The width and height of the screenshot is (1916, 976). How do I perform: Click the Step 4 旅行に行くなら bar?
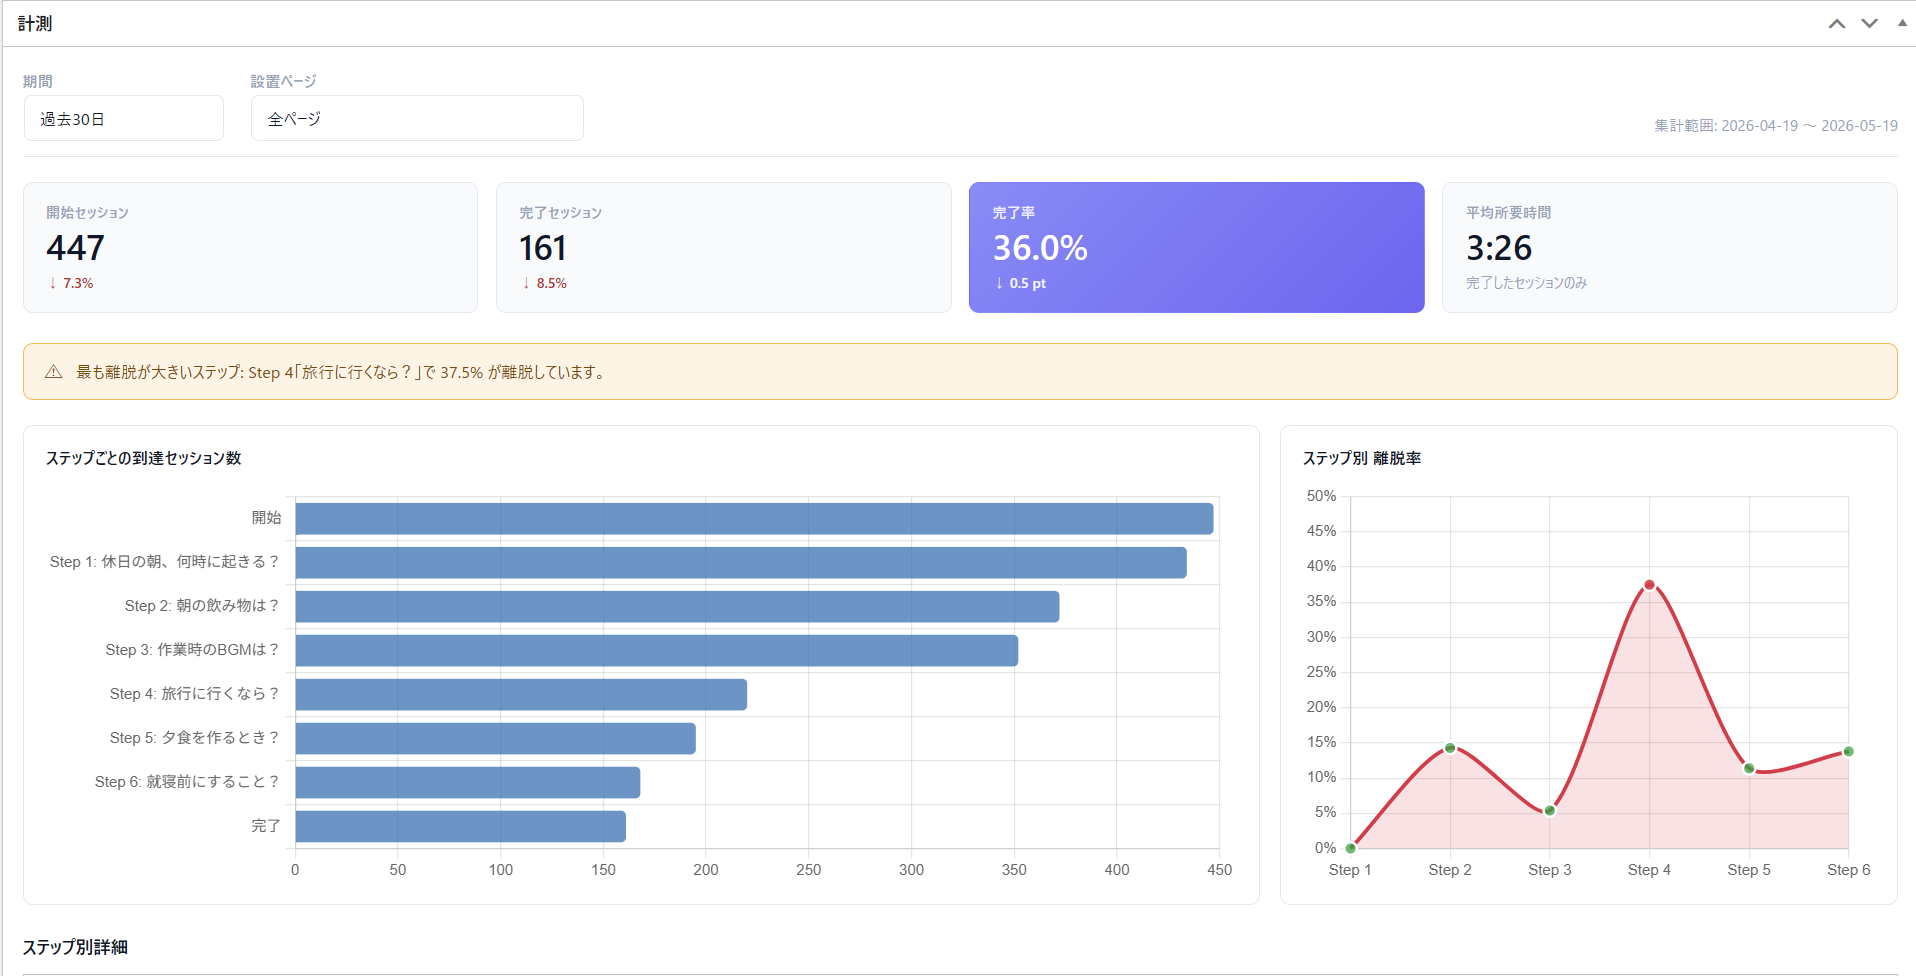521,695
